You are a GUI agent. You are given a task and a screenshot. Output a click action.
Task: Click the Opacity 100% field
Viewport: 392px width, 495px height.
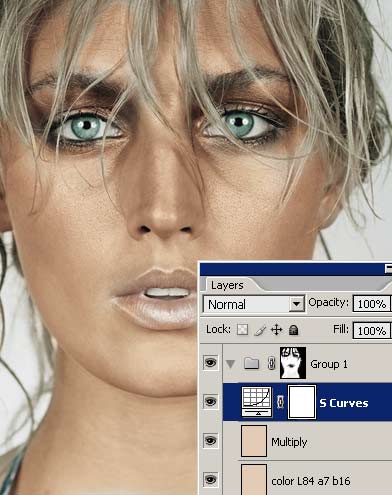pos(372,304)
